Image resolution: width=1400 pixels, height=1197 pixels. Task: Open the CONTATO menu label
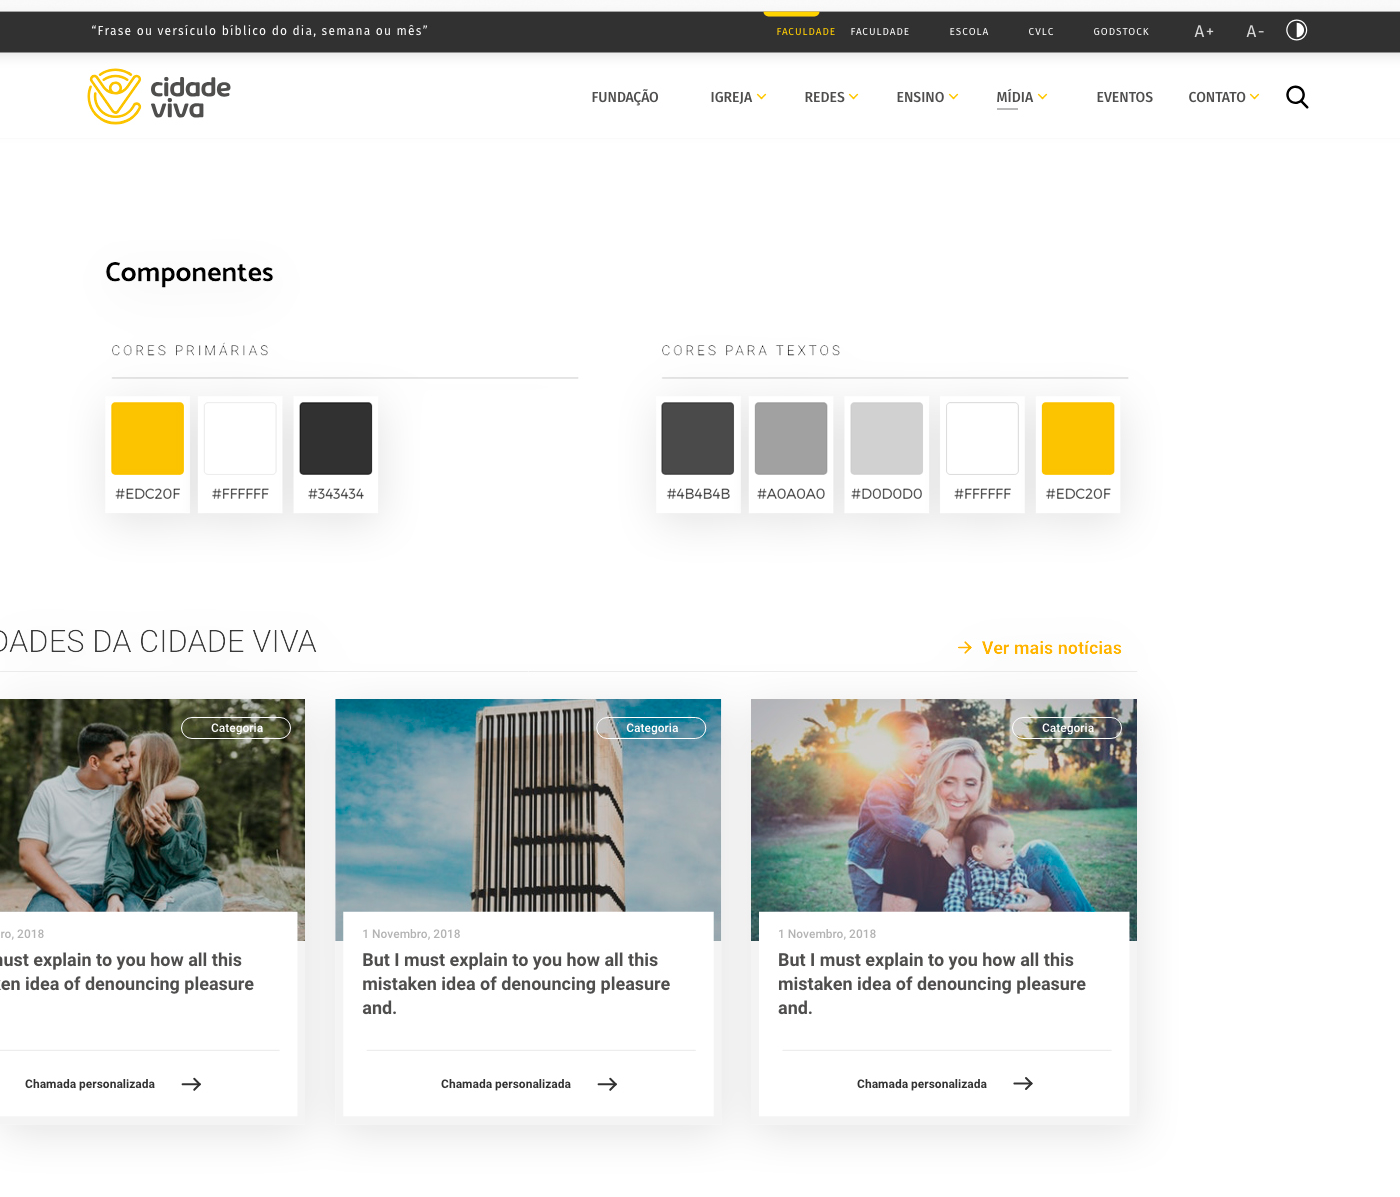(1217, 97)
